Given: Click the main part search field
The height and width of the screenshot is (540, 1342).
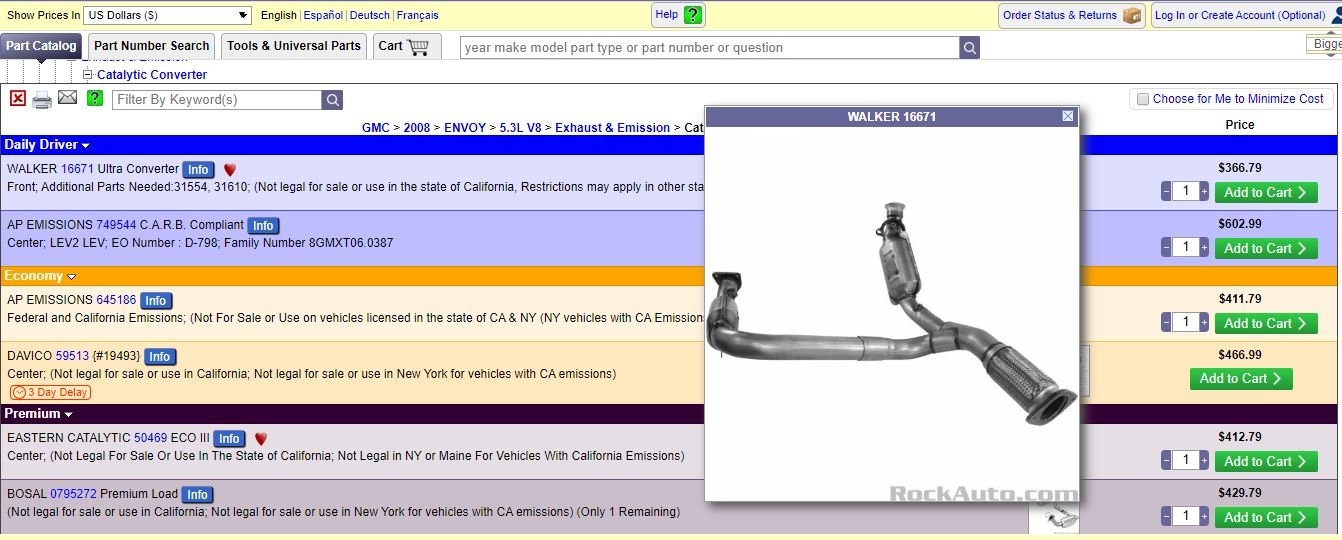Looking at the screenshot, I should 710,47.
